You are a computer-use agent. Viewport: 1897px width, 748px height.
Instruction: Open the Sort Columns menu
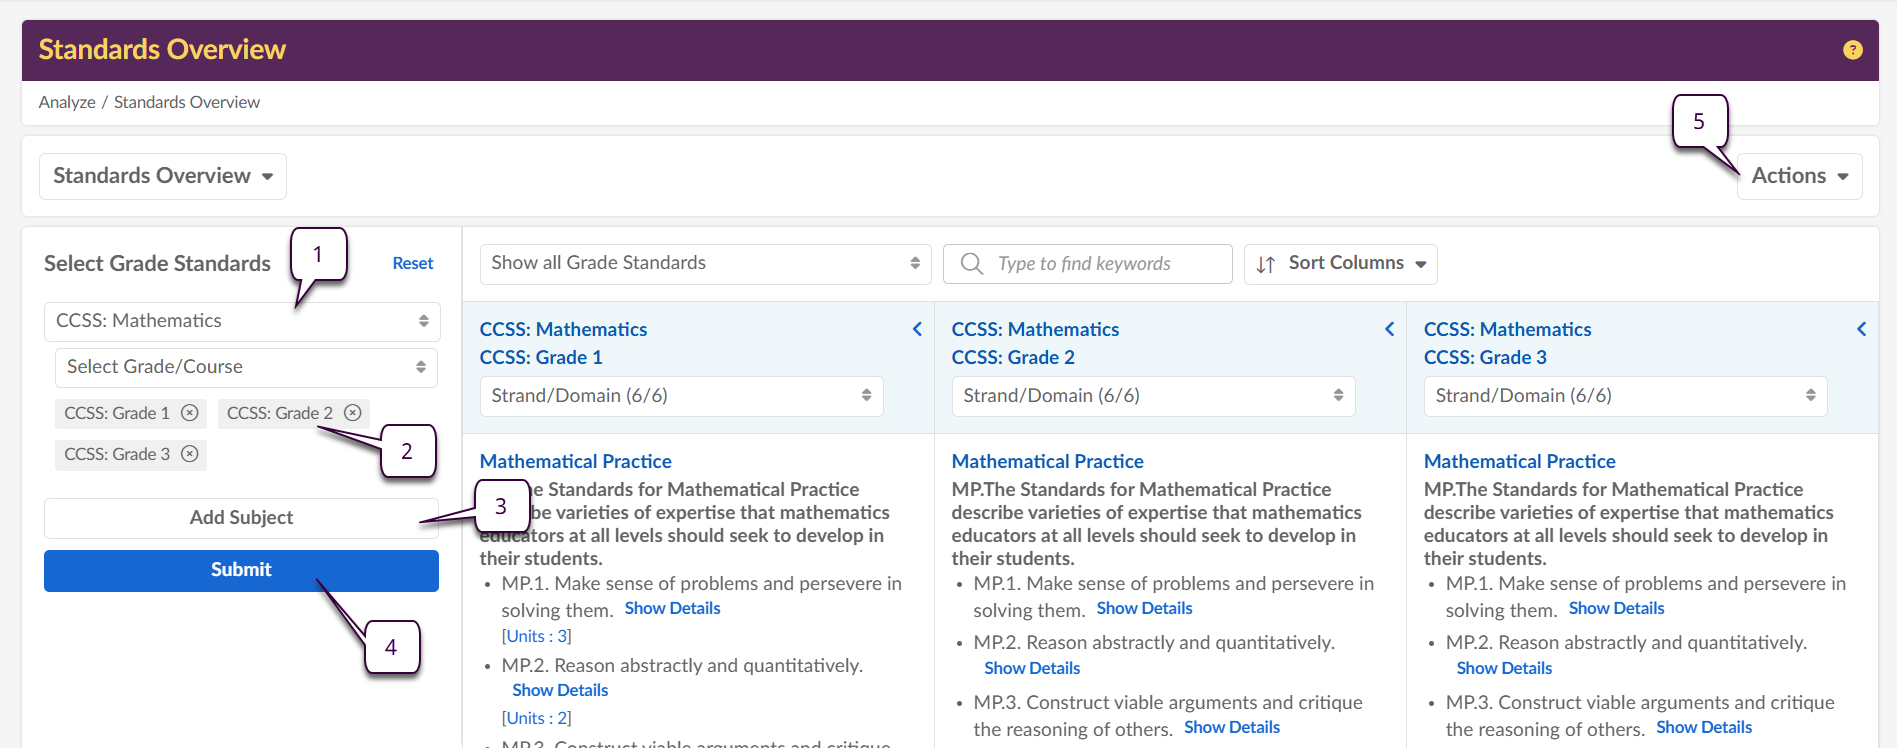click(1340, 264)
